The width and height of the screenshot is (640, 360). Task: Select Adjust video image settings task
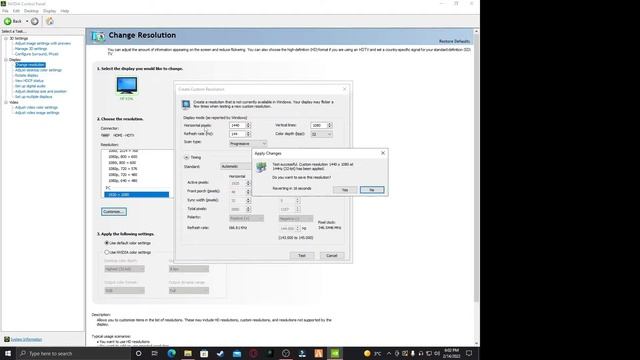coord(37,113)
